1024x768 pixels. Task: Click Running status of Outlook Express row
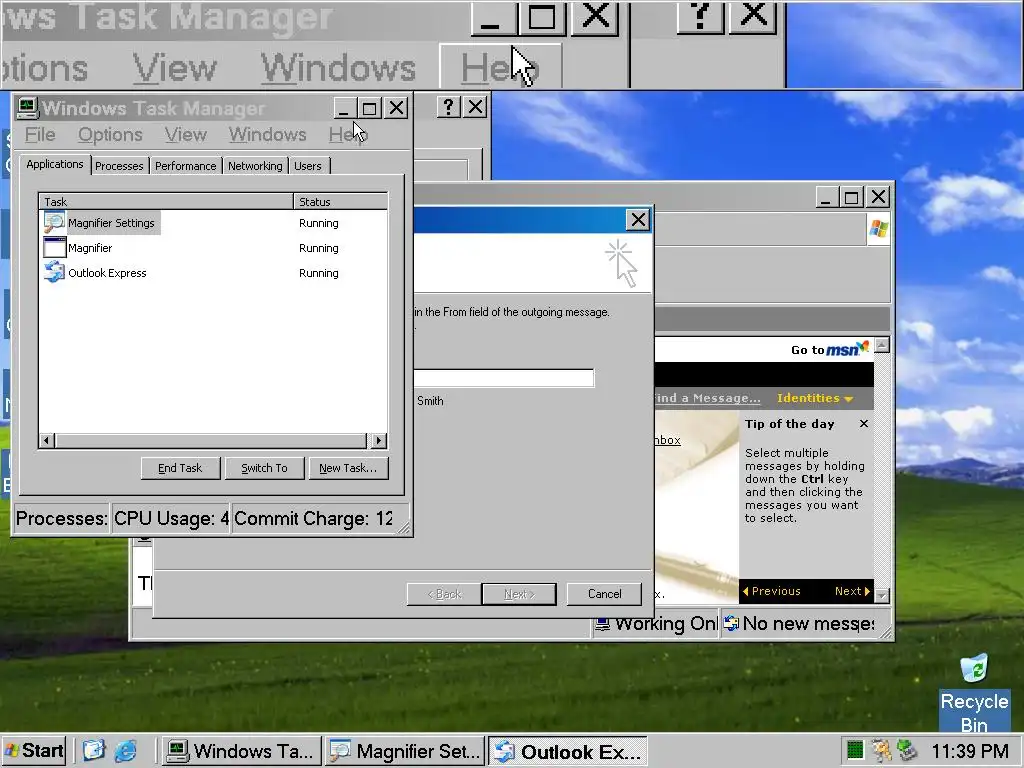point(319,273)
